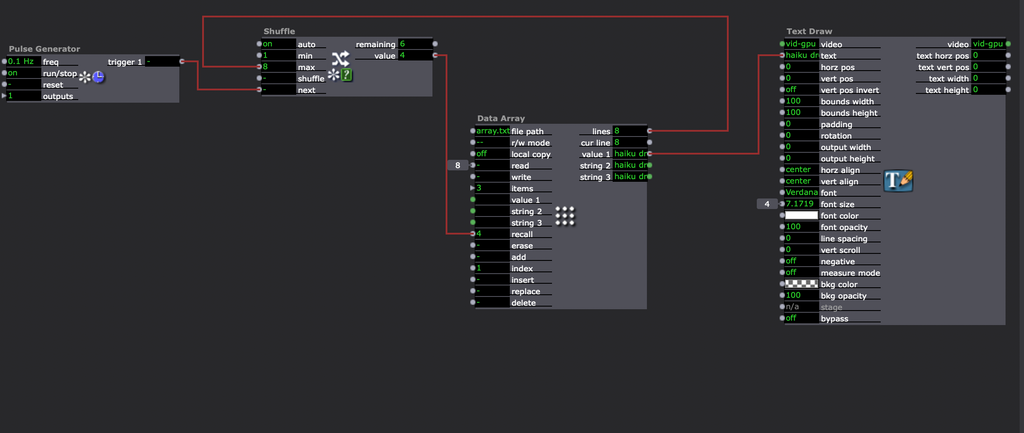Click the green question mark icon in Shuffle

(347, 74)
